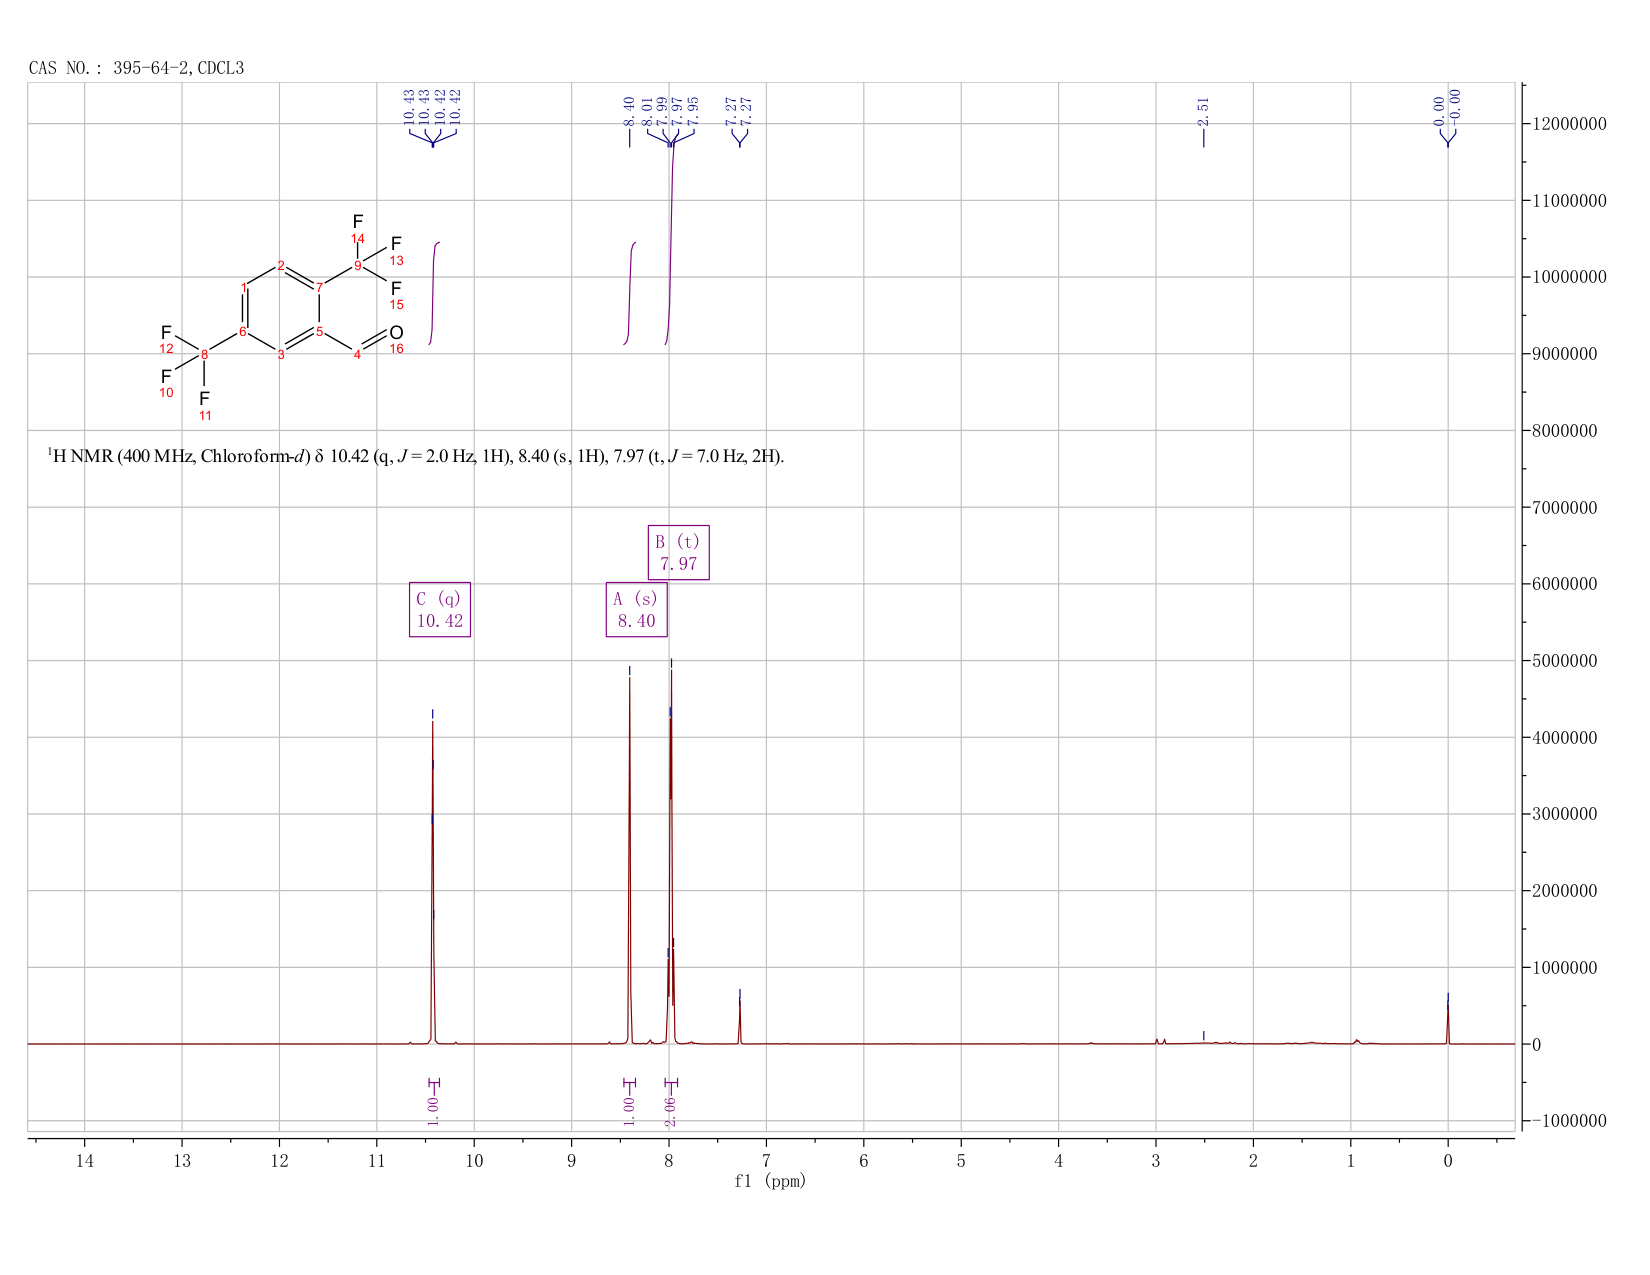Click the integral curve above the 10.42 peak
The height and width of the screenshot is (1275, 1650).
[434, 292]
